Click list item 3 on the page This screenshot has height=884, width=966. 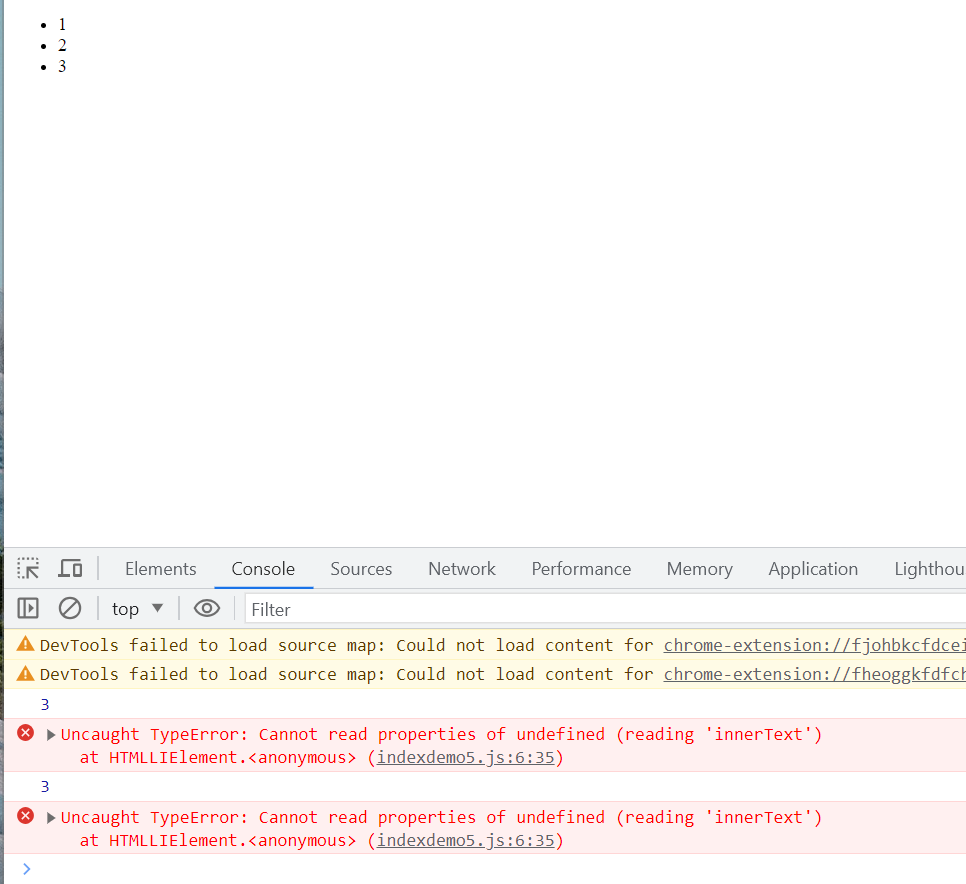click(62, 67)
